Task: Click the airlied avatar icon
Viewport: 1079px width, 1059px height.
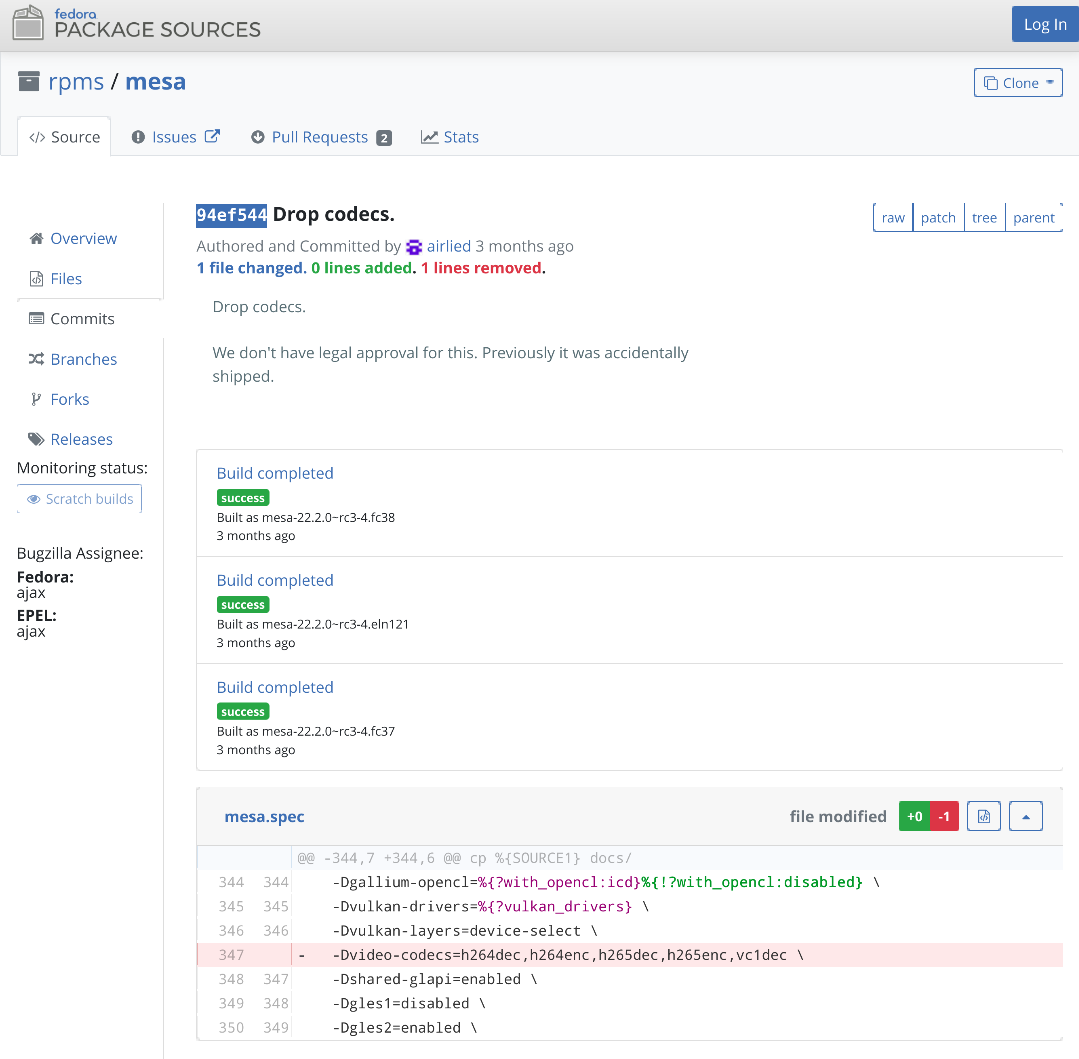Action: (x=414, y=246)
